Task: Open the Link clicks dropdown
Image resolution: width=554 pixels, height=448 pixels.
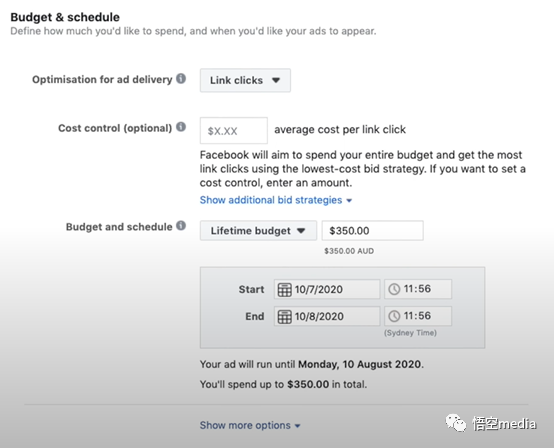Action: 245,81
